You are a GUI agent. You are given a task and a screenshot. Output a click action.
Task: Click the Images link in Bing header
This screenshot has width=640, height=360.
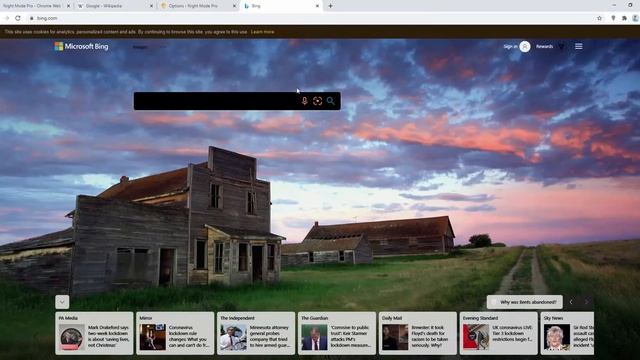[140, 47]
